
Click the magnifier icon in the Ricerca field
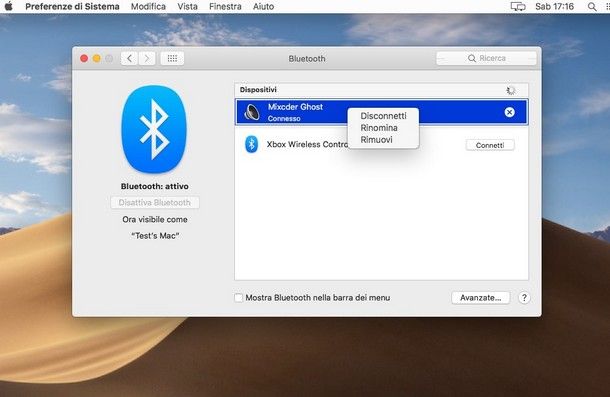472,58
